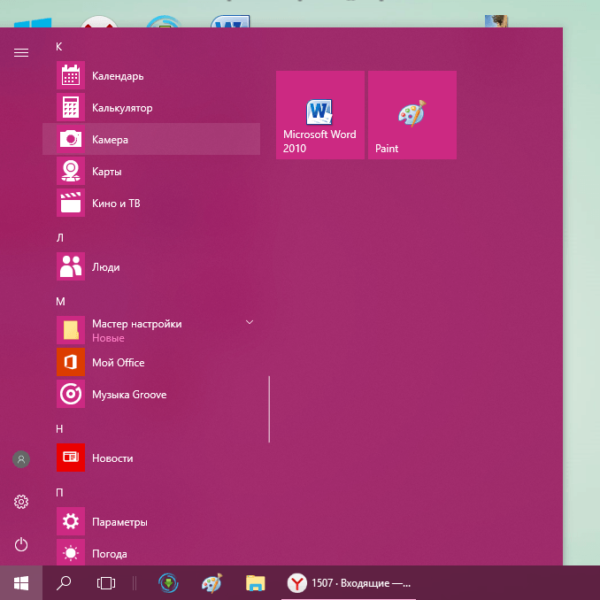Open the Microsoft Word 2010 tile

(x=320, y=115)
